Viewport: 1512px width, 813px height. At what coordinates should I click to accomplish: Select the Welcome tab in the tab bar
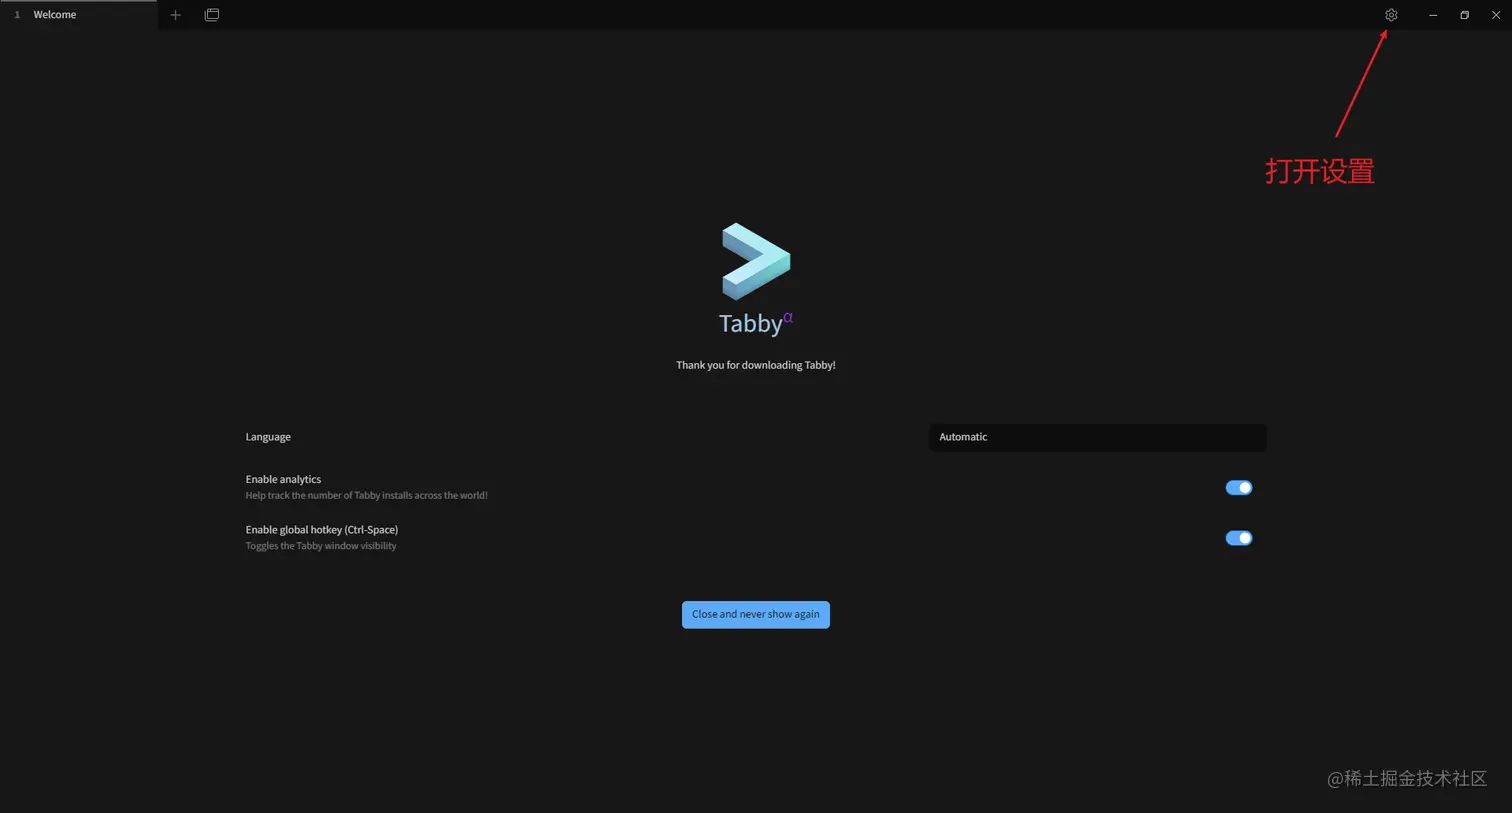point(56,14)
